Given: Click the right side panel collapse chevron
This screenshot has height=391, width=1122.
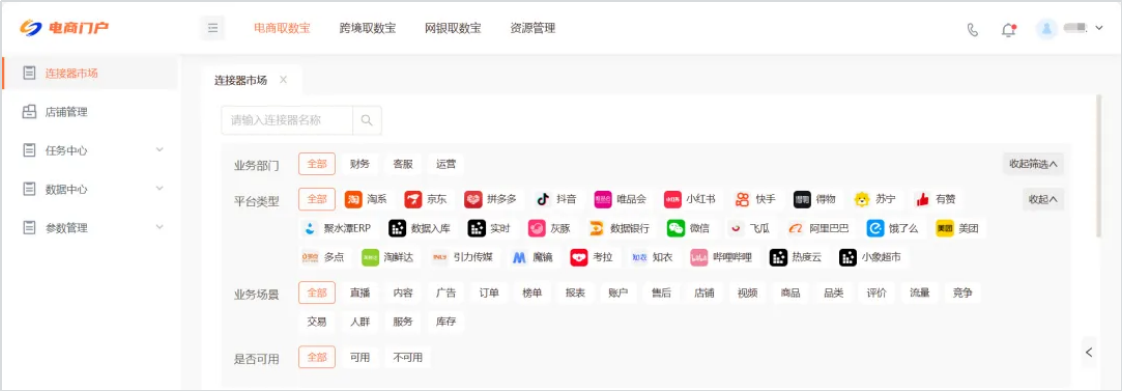Looking at the screenshot, I should click(1089, 352).
